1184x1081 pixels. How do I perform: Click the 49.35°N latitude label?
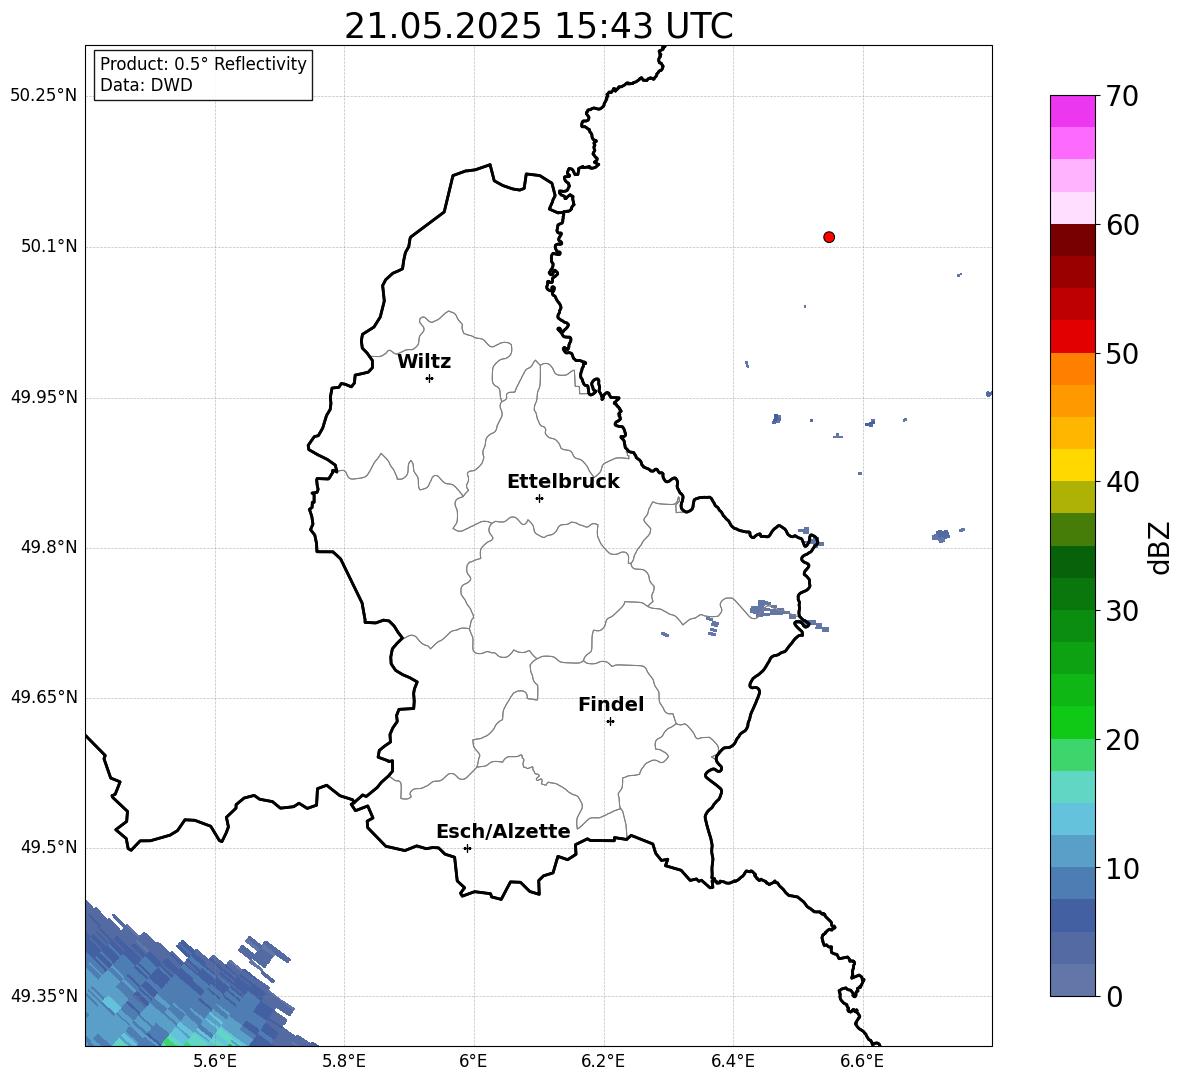pyautogui.click(x=44, y=996)
